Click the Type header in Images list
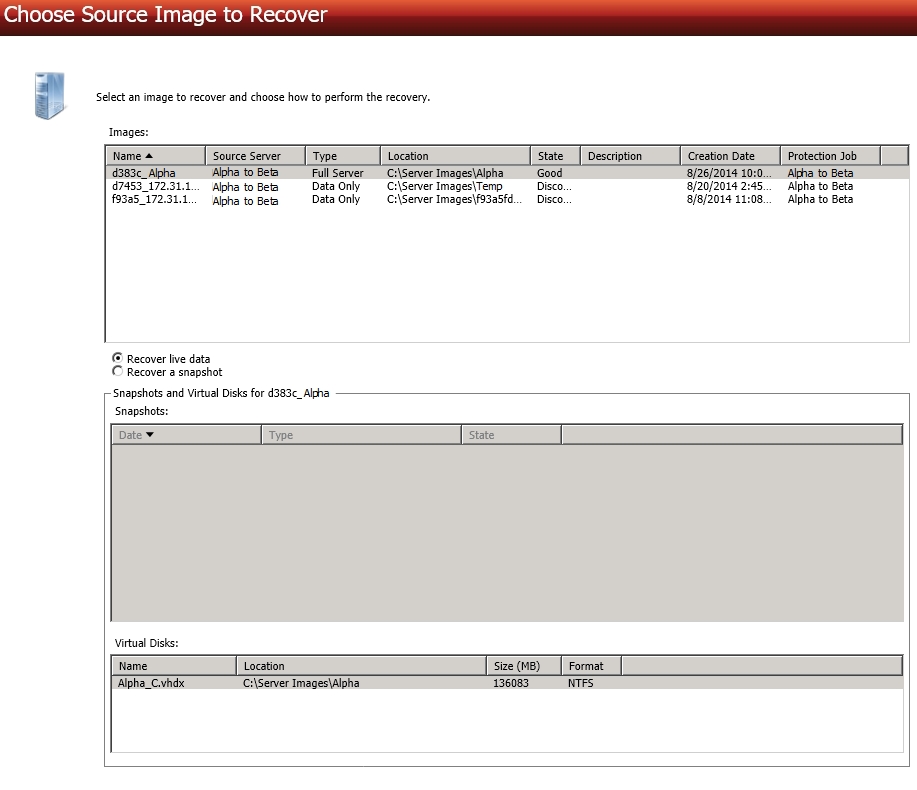This screenshot has width=917, height=790. pos(342,156)
